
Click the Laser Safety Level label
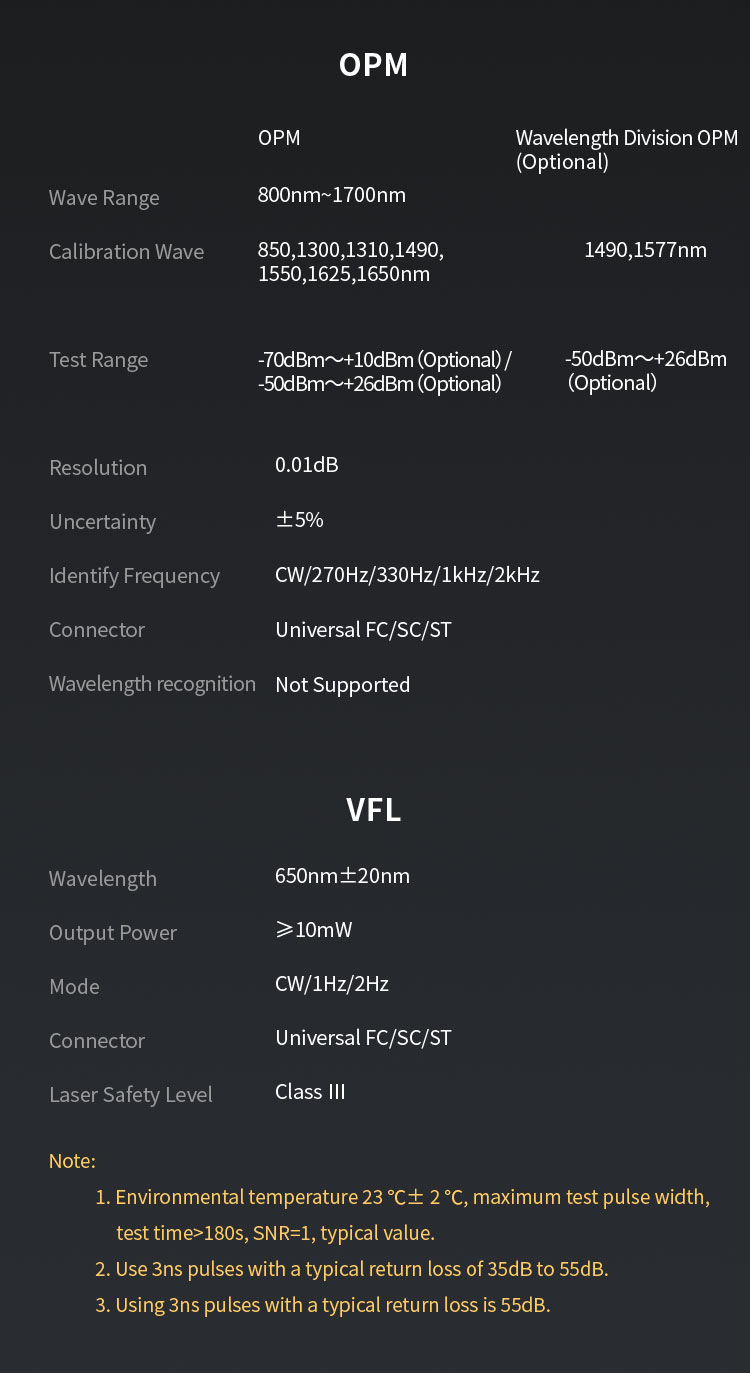pos(131,1095)
